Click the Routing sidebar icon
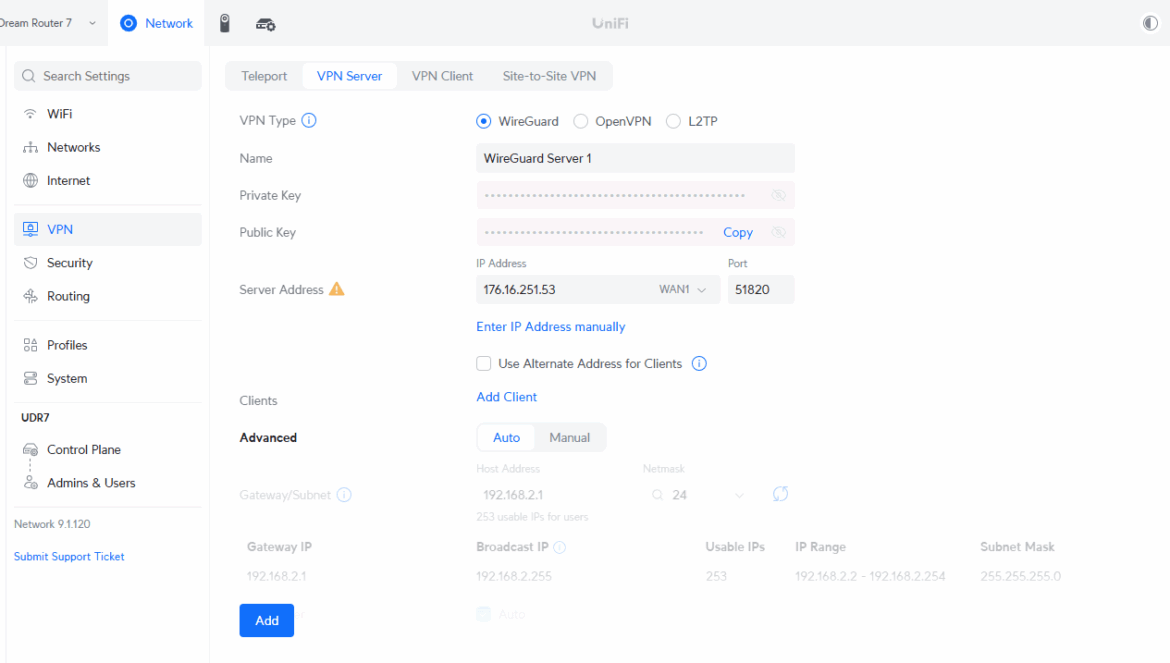 point(31,296)
